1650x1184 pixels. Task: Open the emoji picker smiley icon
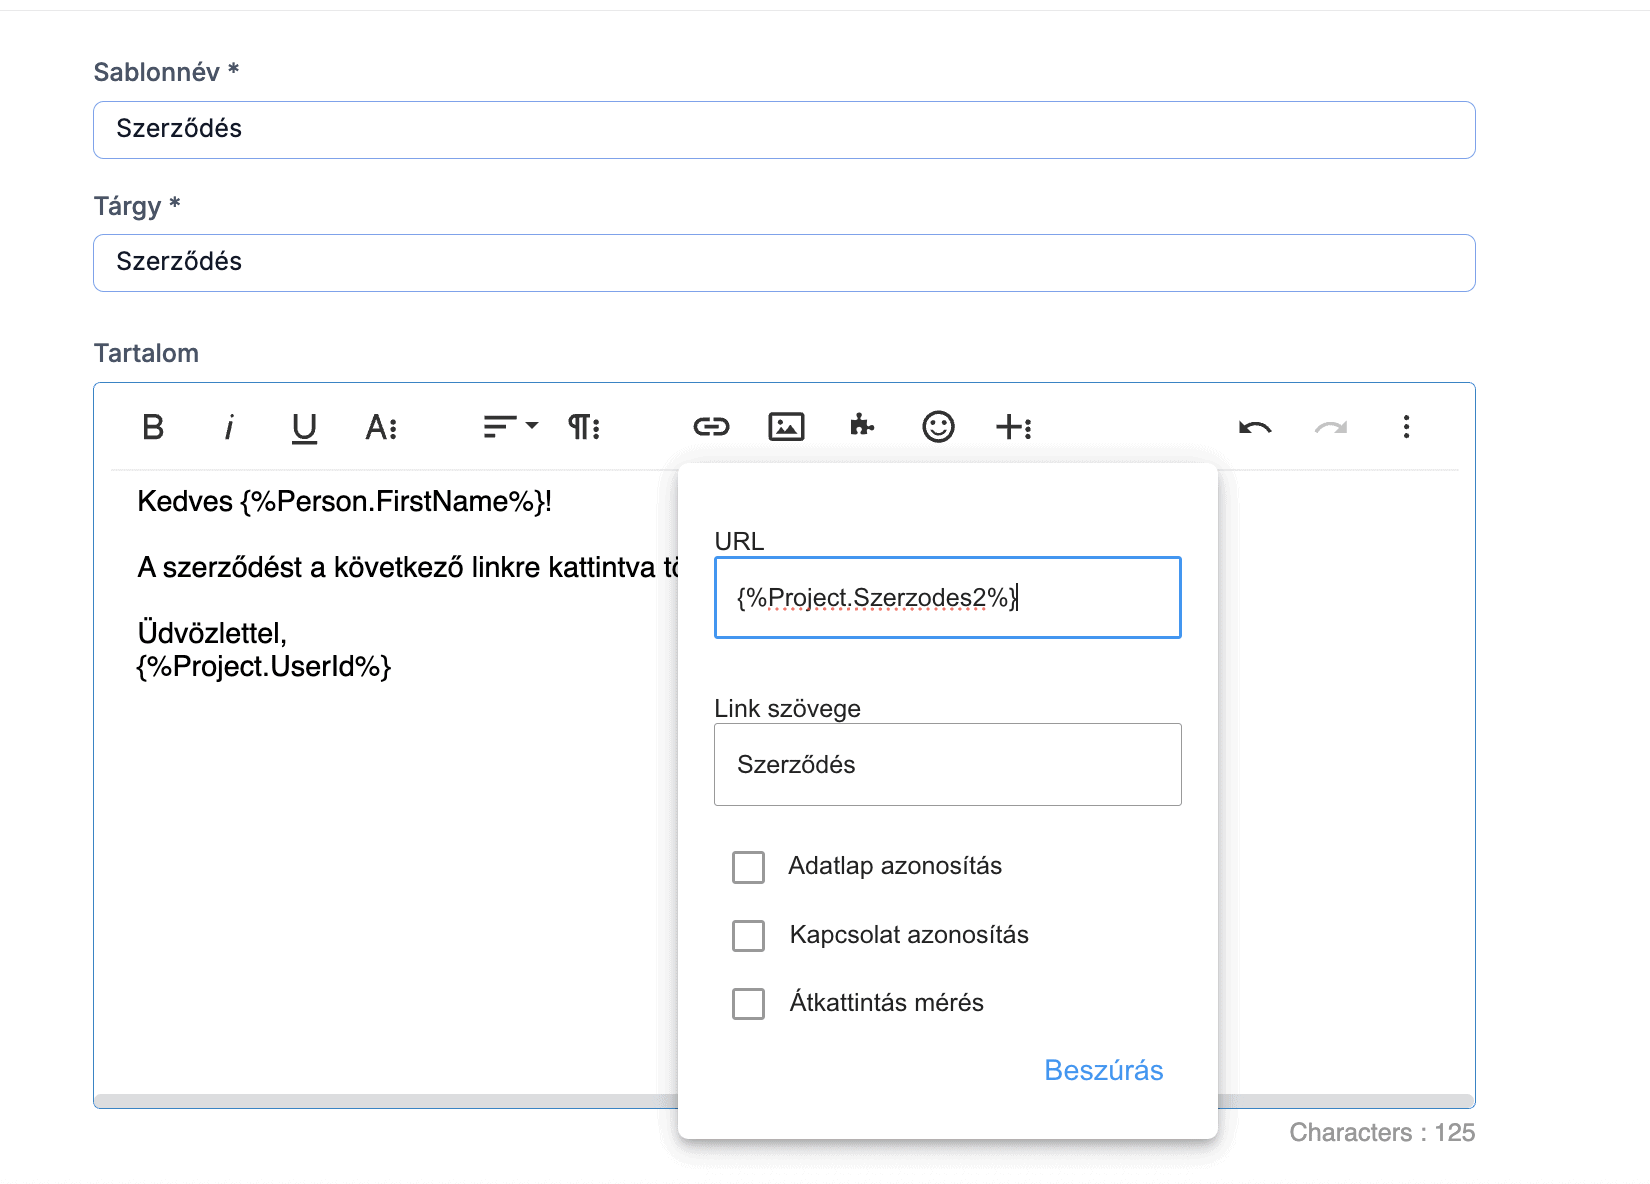[x=938, y=427]
